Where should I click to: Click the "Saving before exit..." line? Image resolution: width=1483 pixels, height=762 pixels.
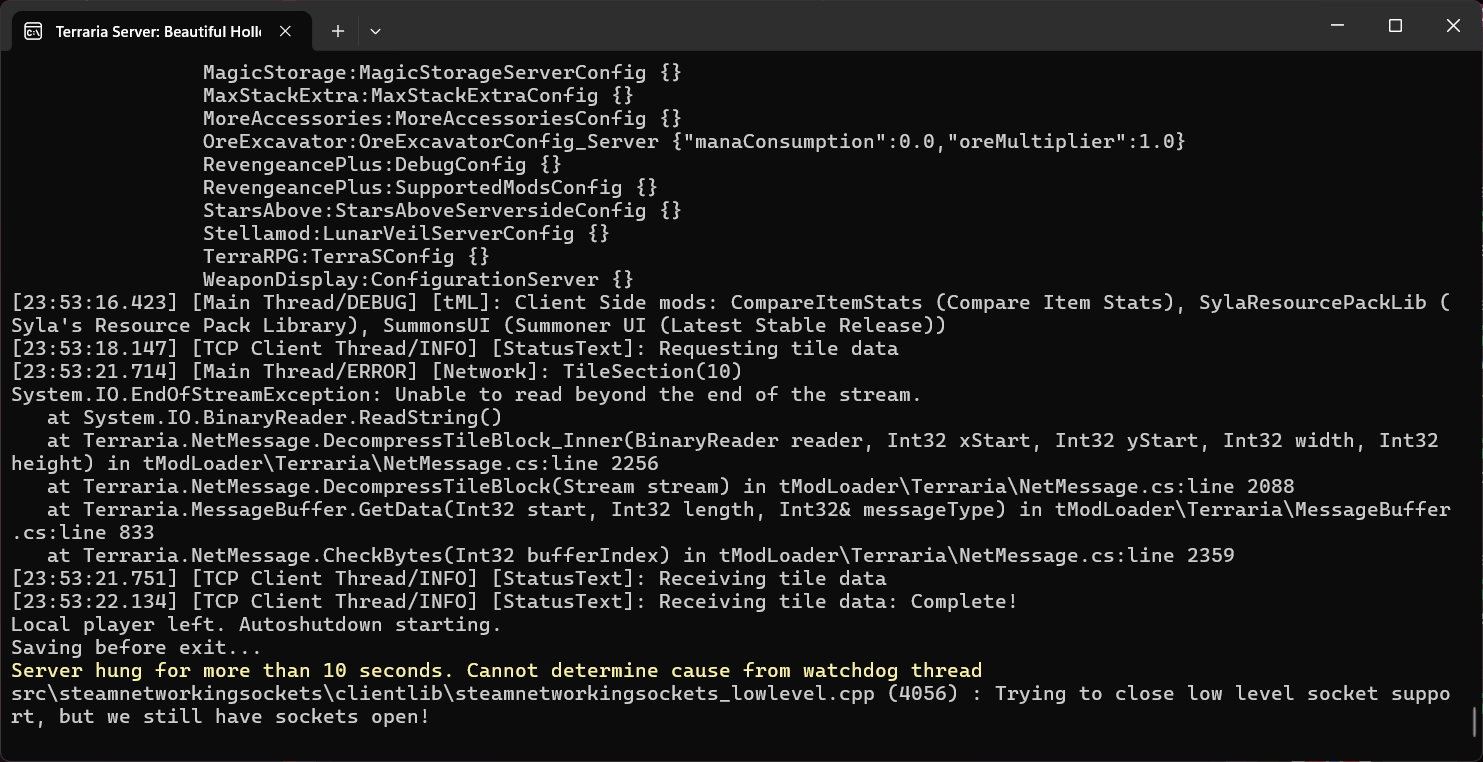[136, 647]
